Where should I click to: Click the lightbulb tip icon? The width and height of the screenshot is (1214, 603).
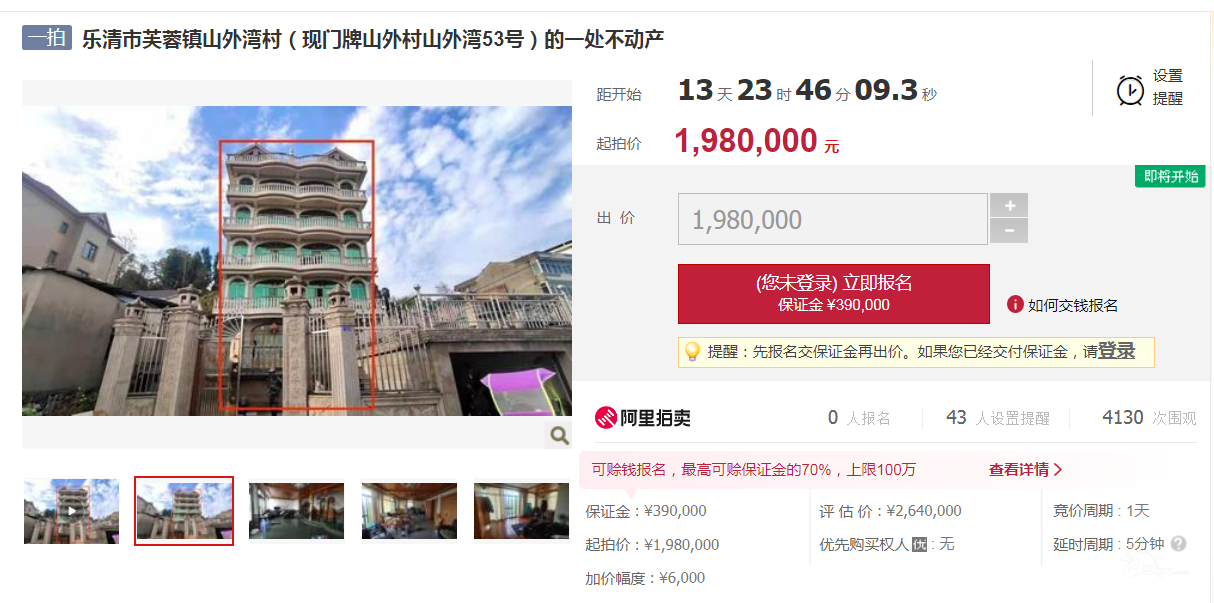tap(691, 352)
